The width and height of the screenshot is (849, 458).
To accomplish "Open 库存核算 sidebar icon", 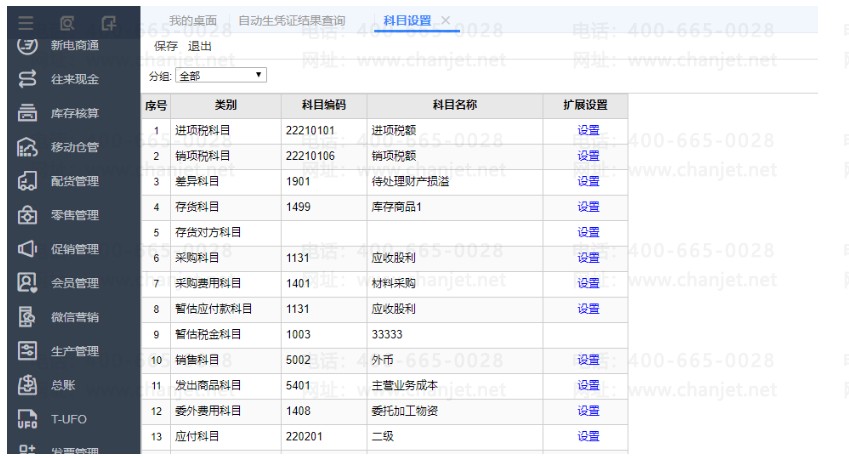I will 27,113.
